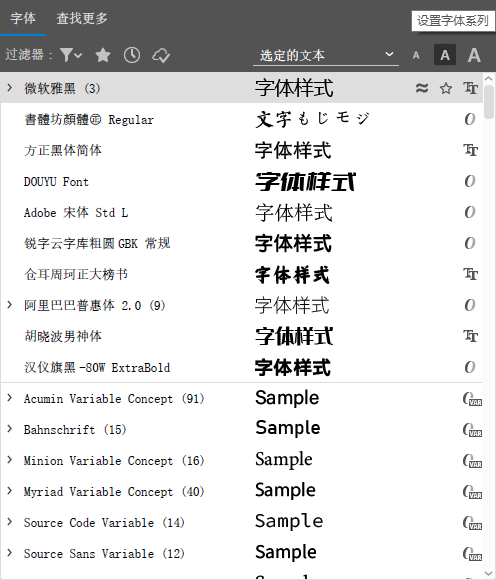Viewport: 496px width, 580px height.
Task: Switch to the 字体 tab
Action: point(23,18)
